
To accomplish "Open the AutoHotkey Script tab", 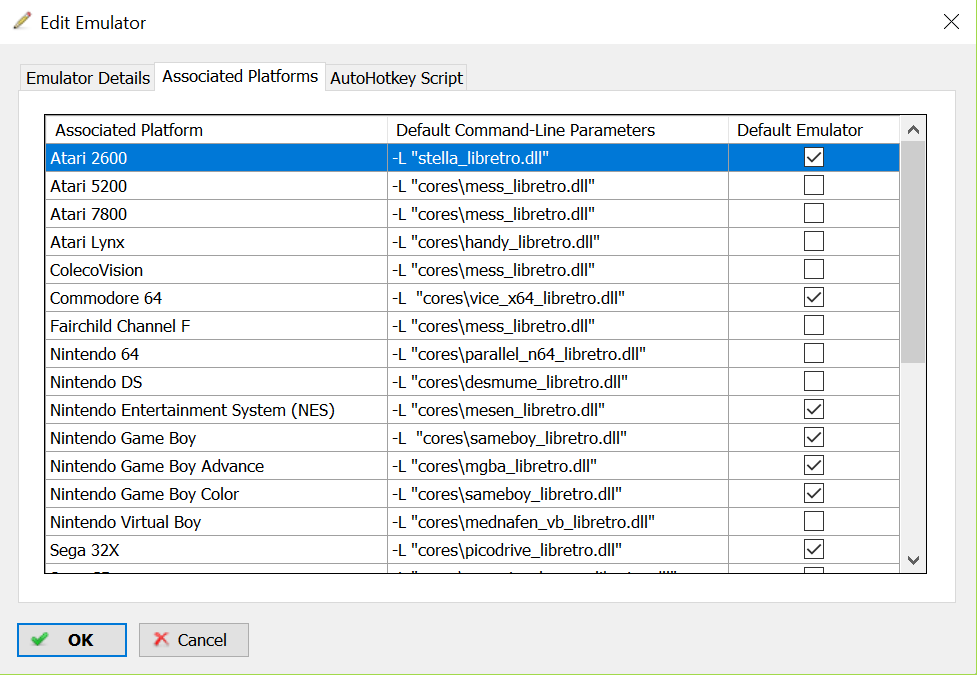I will tap(396, 78).
